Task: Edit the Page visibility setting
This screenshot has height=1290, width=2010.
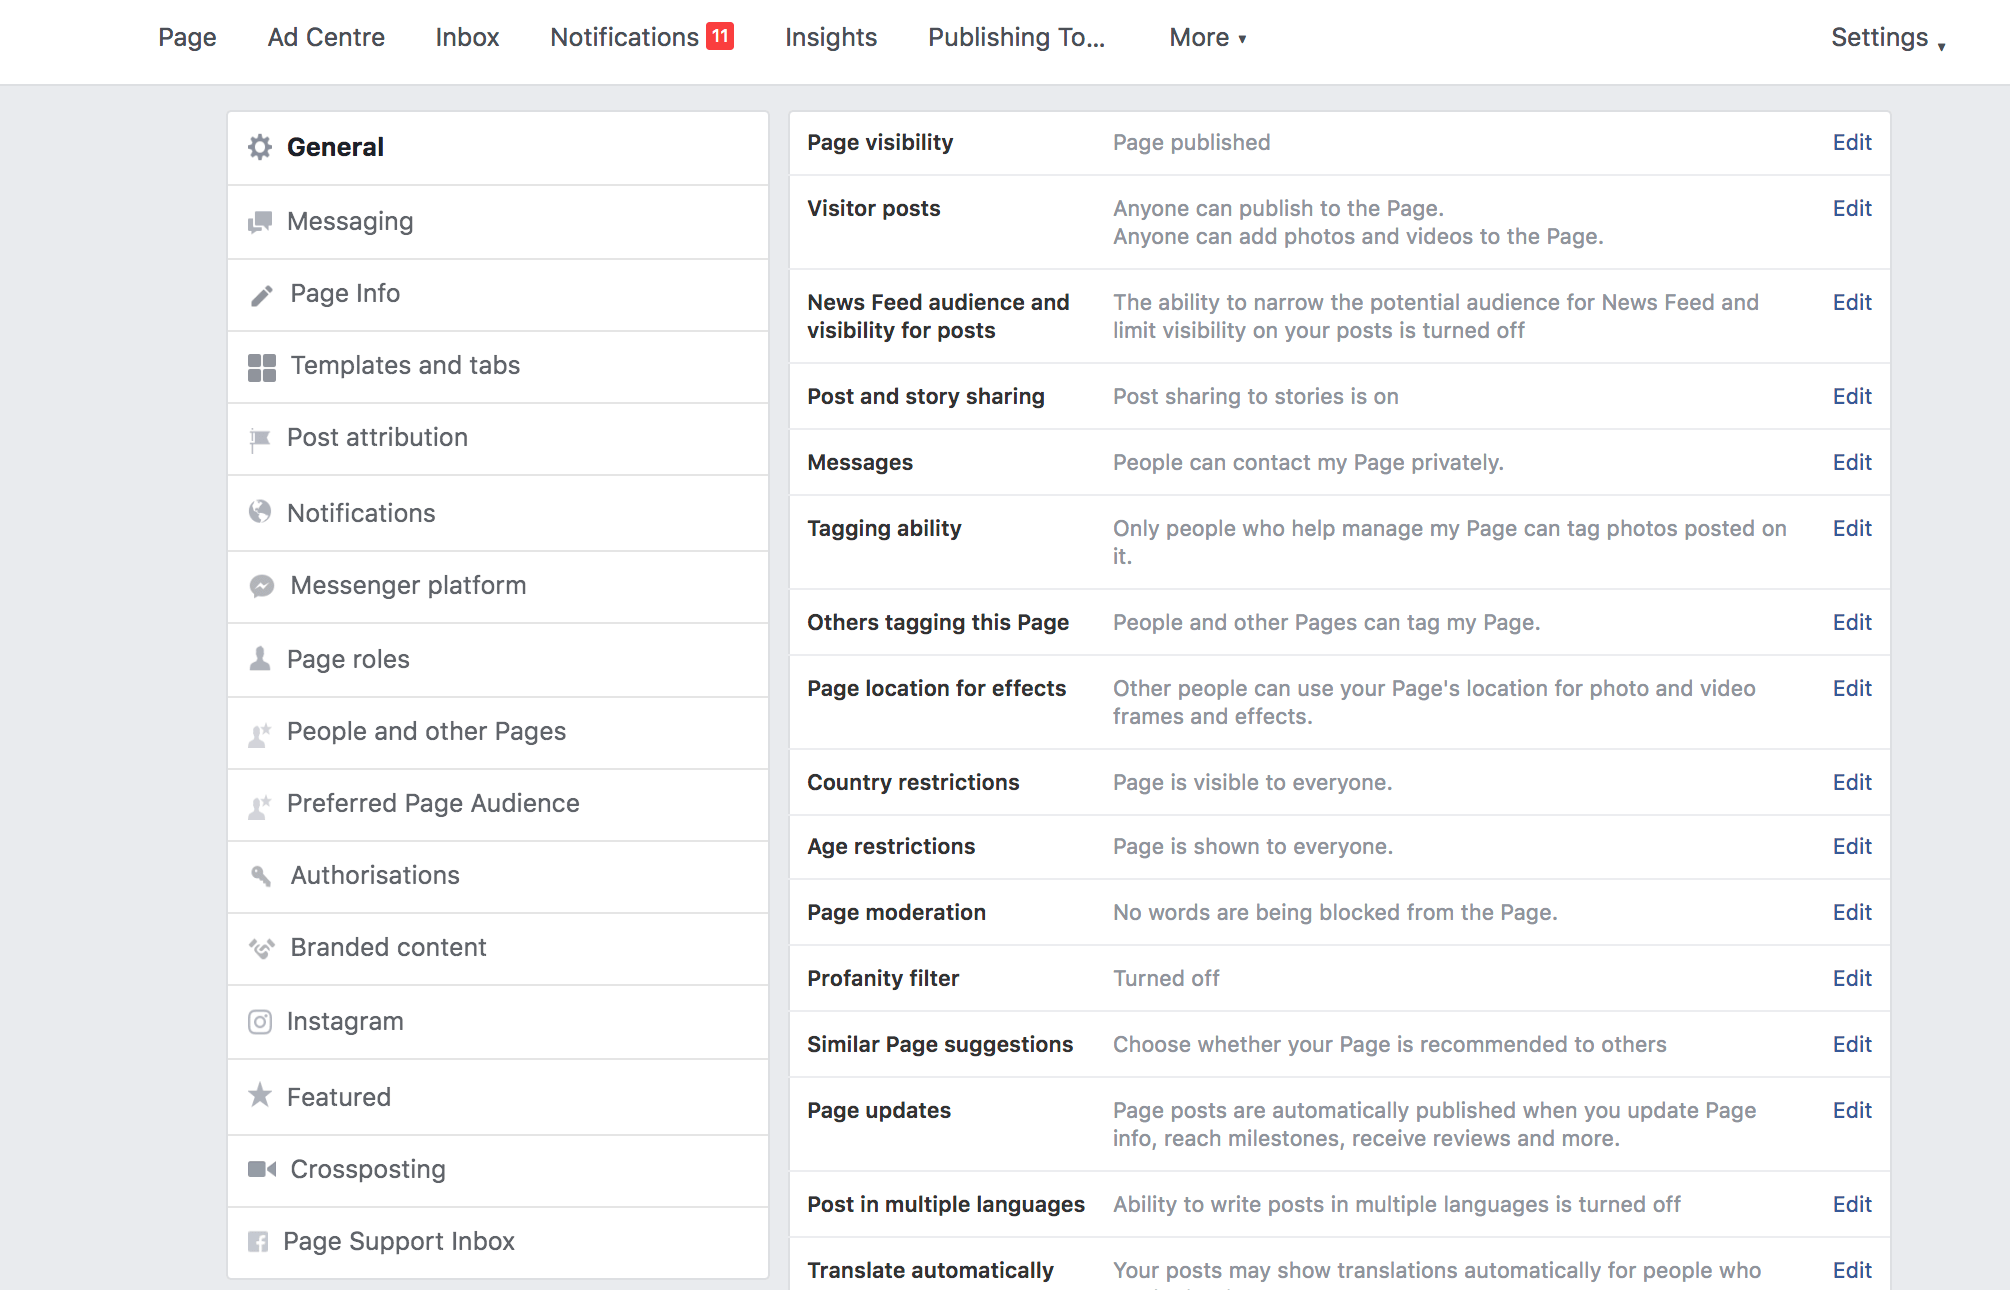Action: point(1852,142)
